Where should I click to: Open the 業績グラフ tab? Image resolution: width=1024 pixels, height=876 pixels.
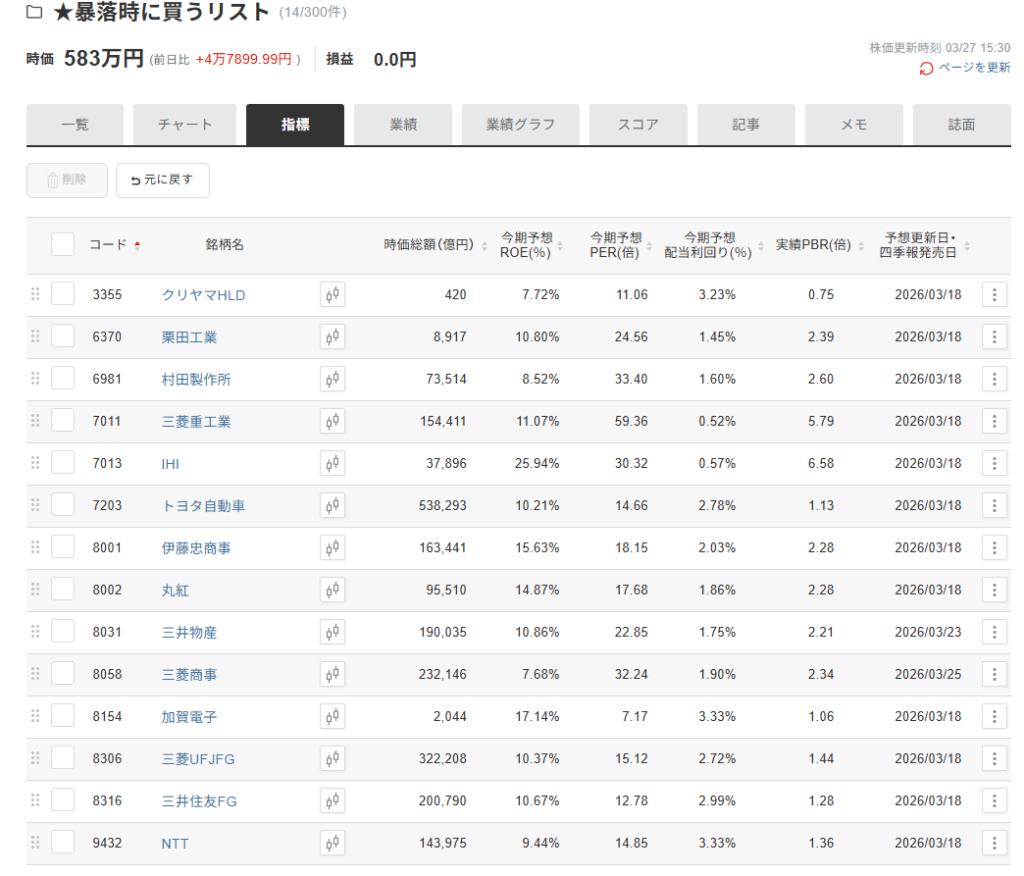(x=520, y=125)
